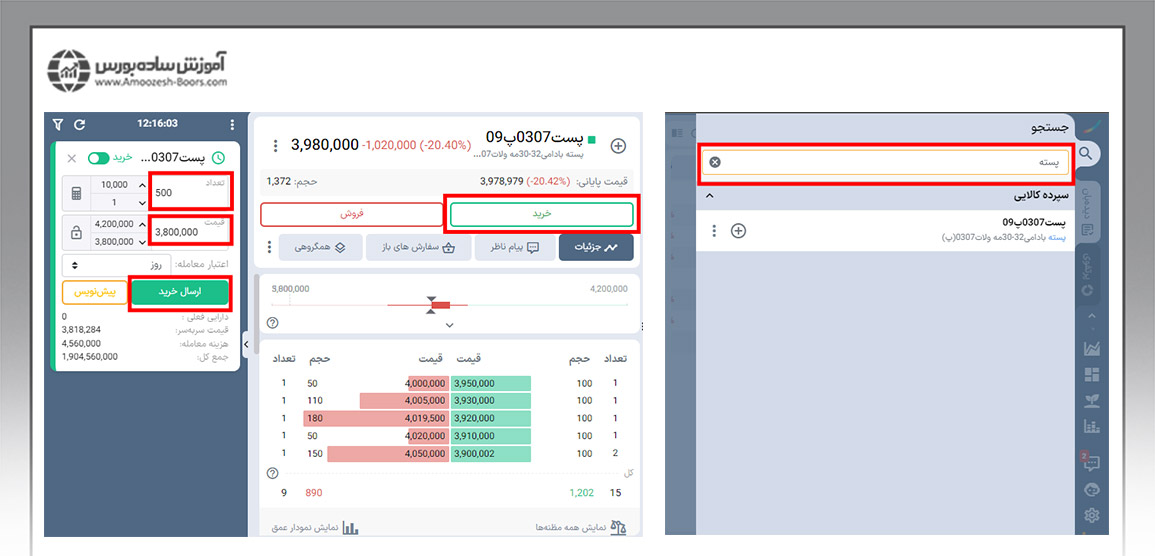Toggle the خرید buy/sell switch in order form
The height and width of the screenshot is (556, 1155).
click(x=98, y=158)
